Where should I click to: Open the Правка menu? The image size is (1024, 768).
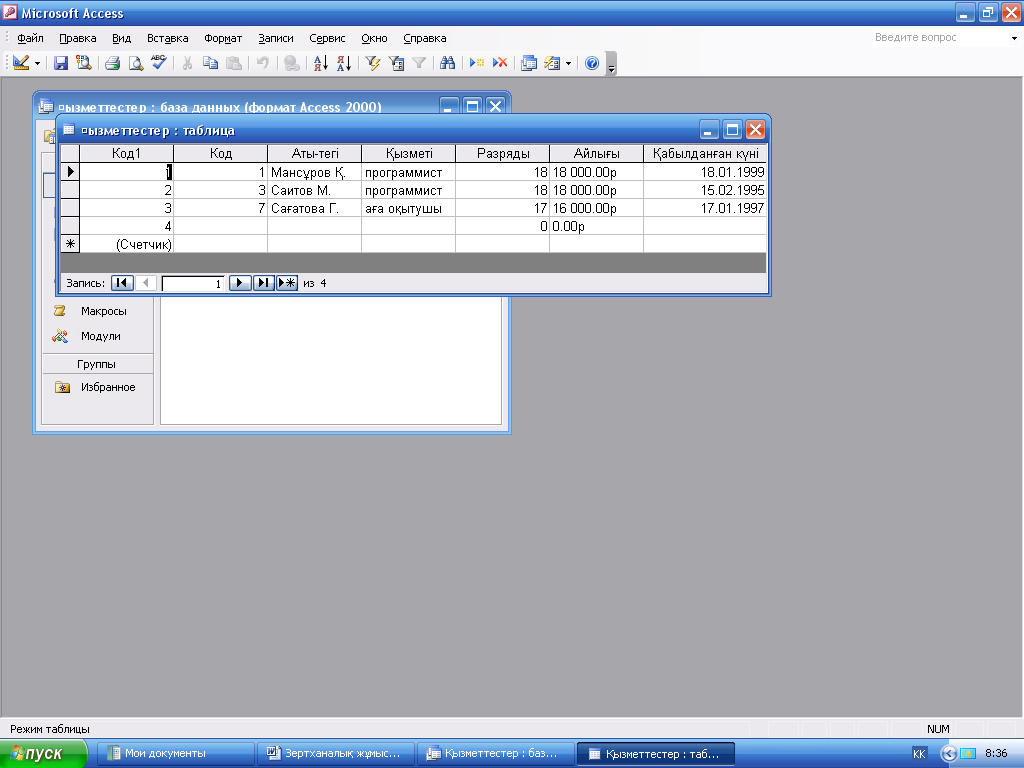pos(78,38)
